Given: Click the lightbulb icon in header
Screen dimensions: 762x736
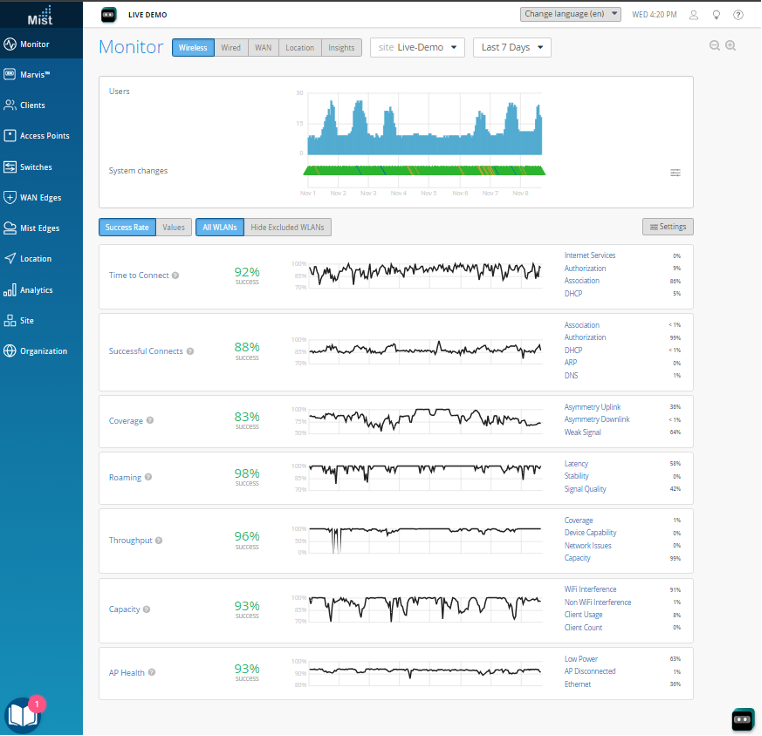Looking at the screenshot, I should (716, 15).
